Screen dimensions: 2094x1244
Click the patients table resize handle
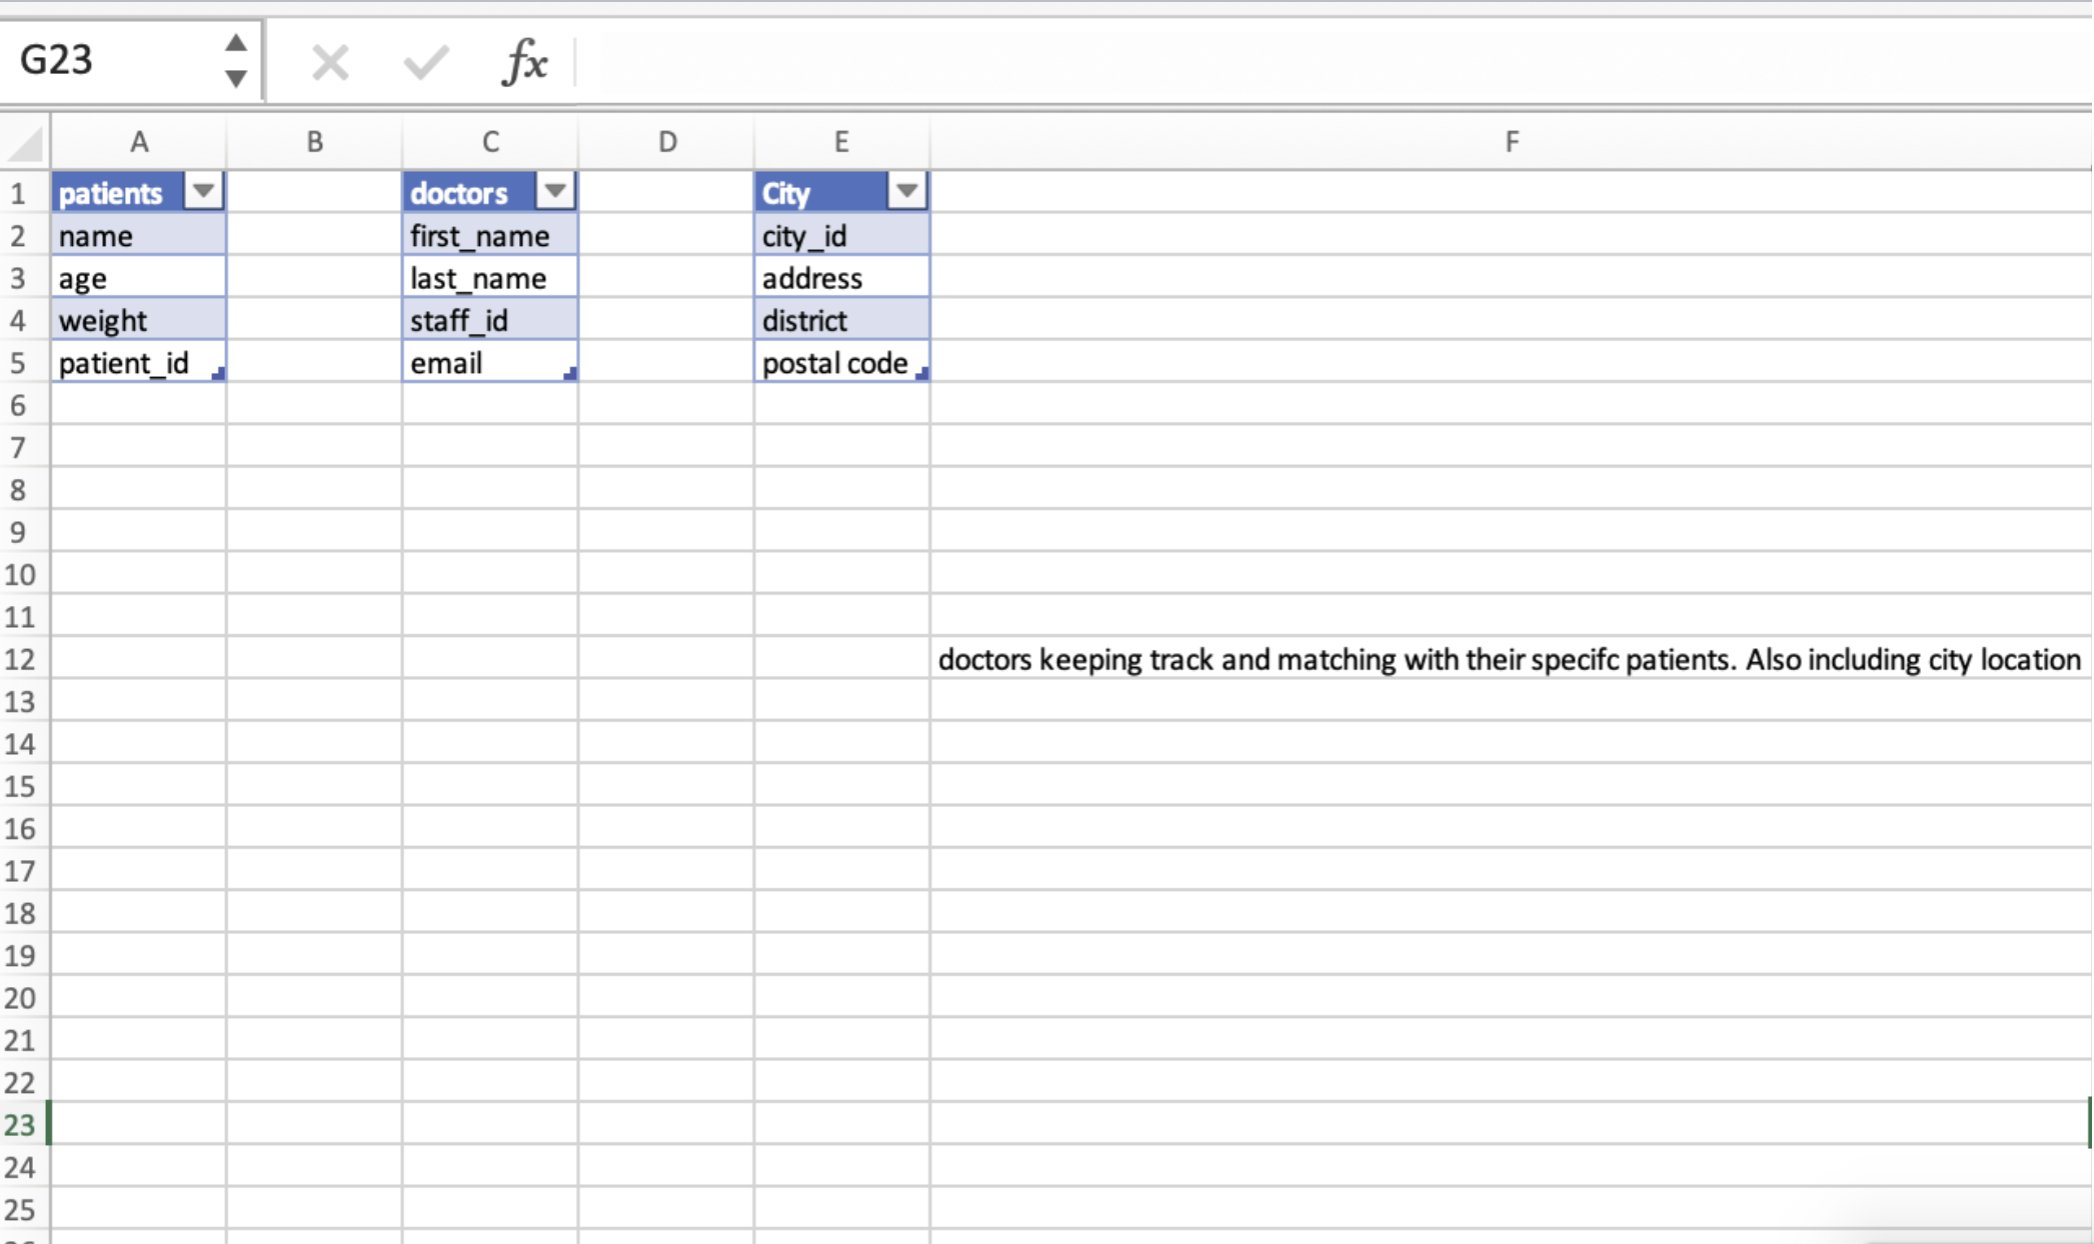pos(219,374)
